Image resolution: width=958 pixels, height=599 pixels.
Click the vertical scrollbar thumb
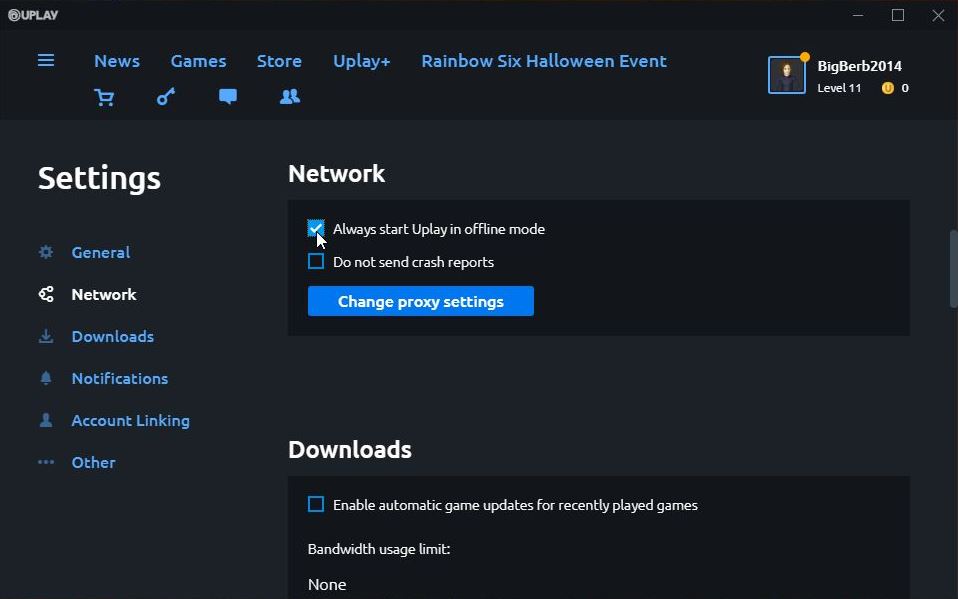click(953, 269)
